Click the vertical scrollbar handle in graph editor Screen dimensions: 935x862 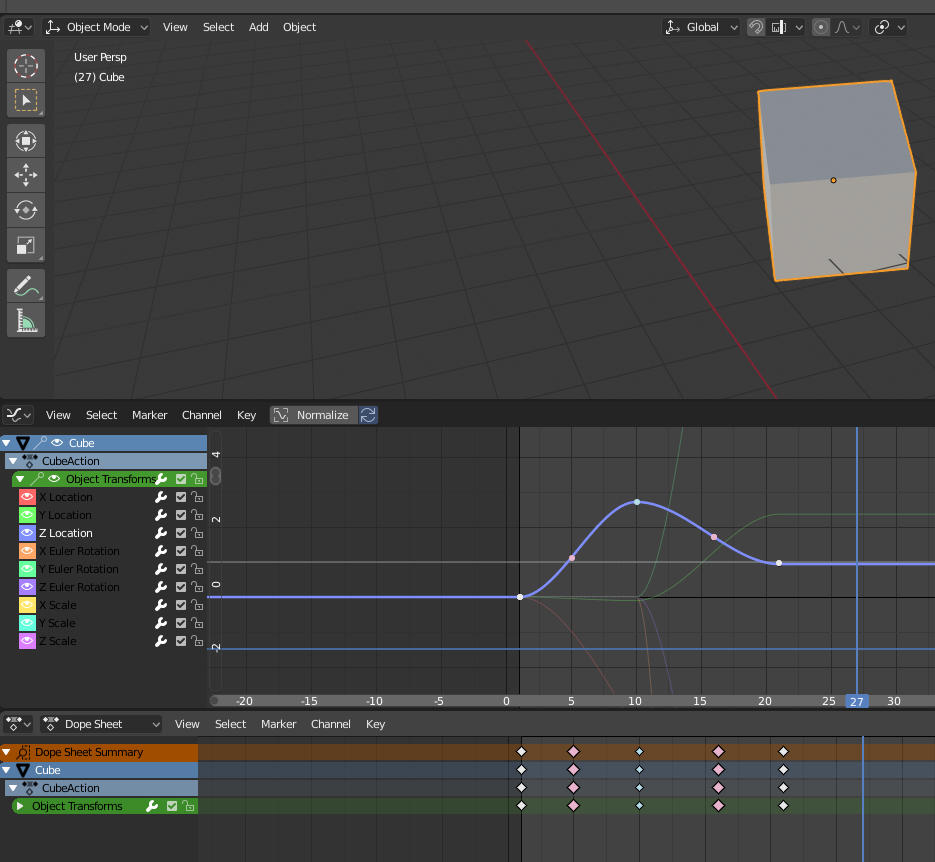[215, 476]
